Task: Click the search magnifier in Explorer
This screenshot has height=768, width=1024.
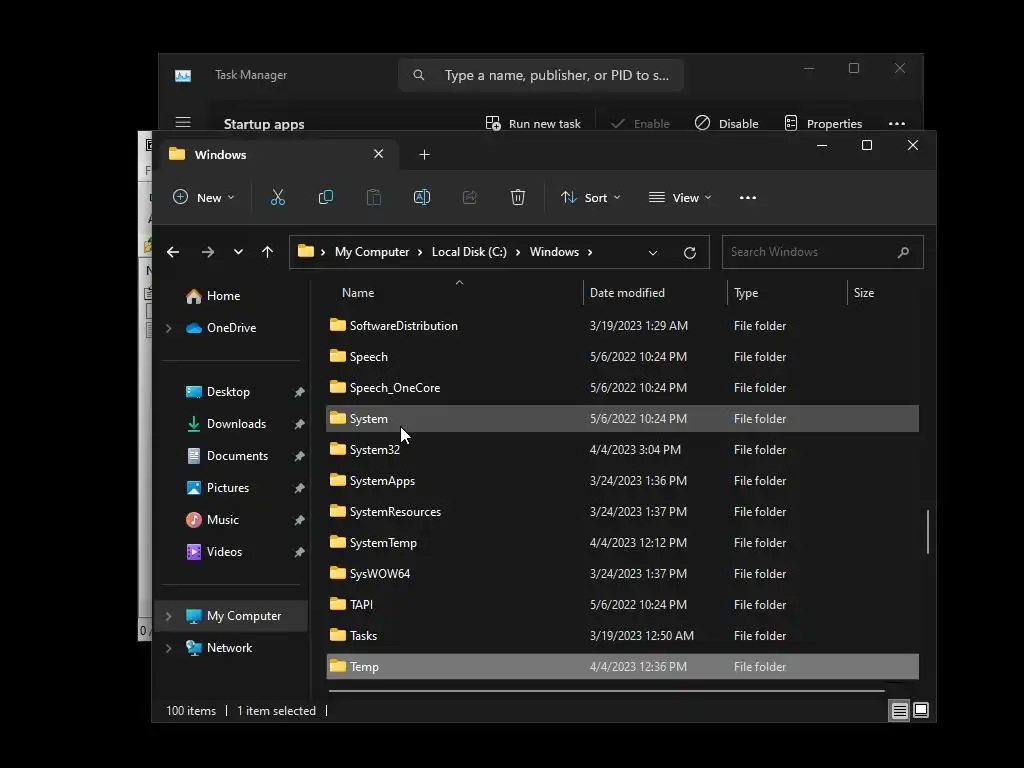Action: pyautogui.click(x=903, y=252)
